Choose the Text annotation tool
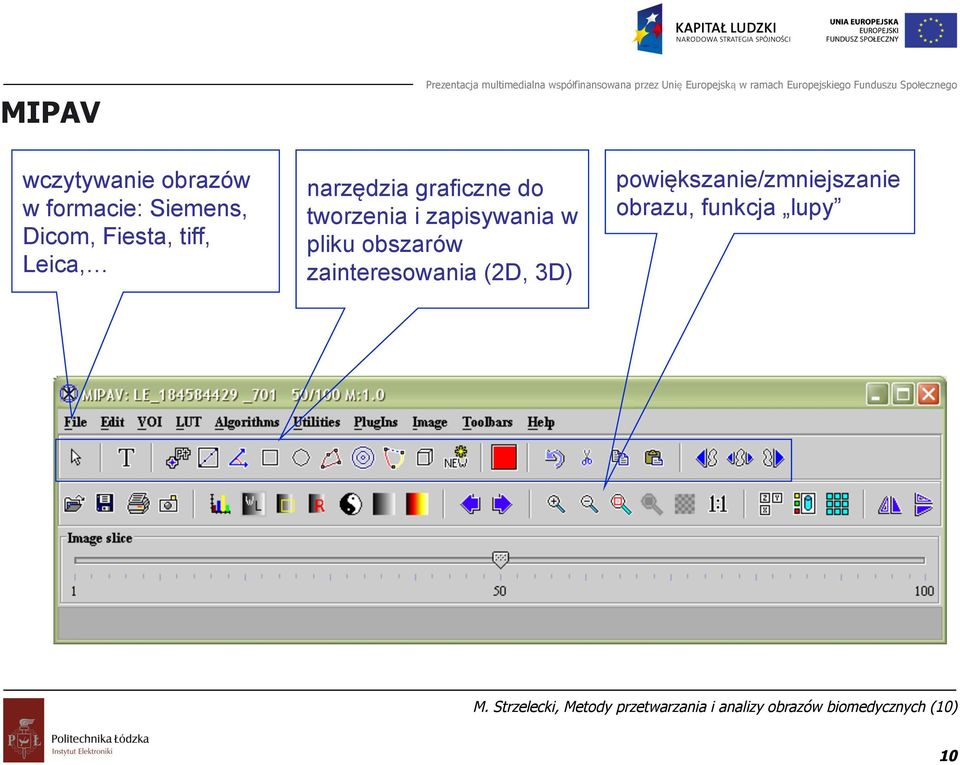The width and height of the screenshot is (960, 765). [x=126, y=458]
